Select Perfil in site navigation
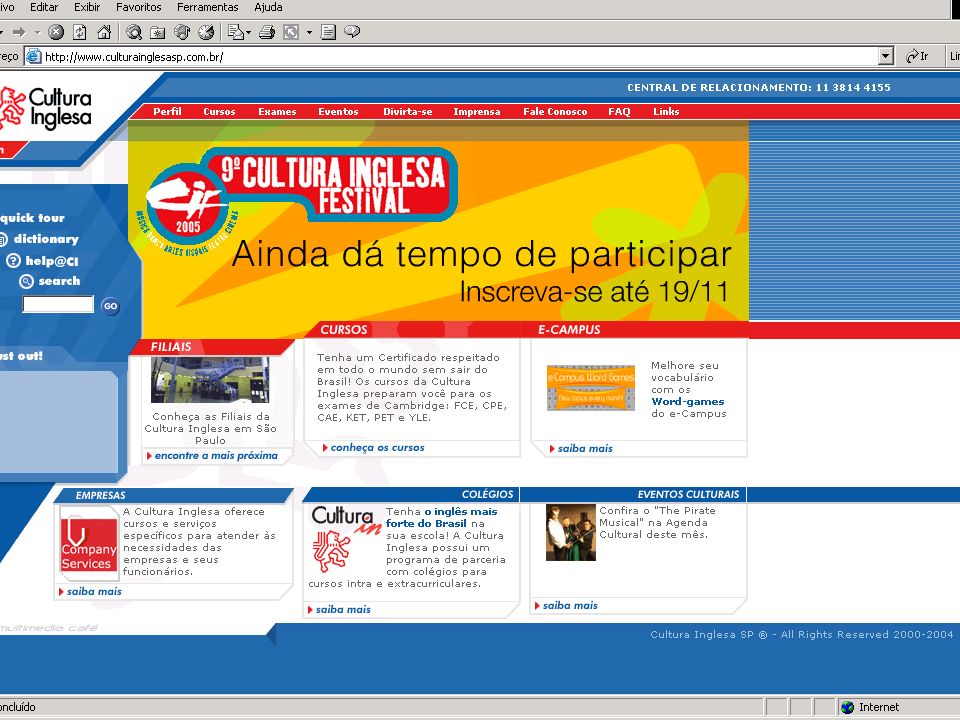The height and width of the screenshot is (720, 960). [167, 111]
